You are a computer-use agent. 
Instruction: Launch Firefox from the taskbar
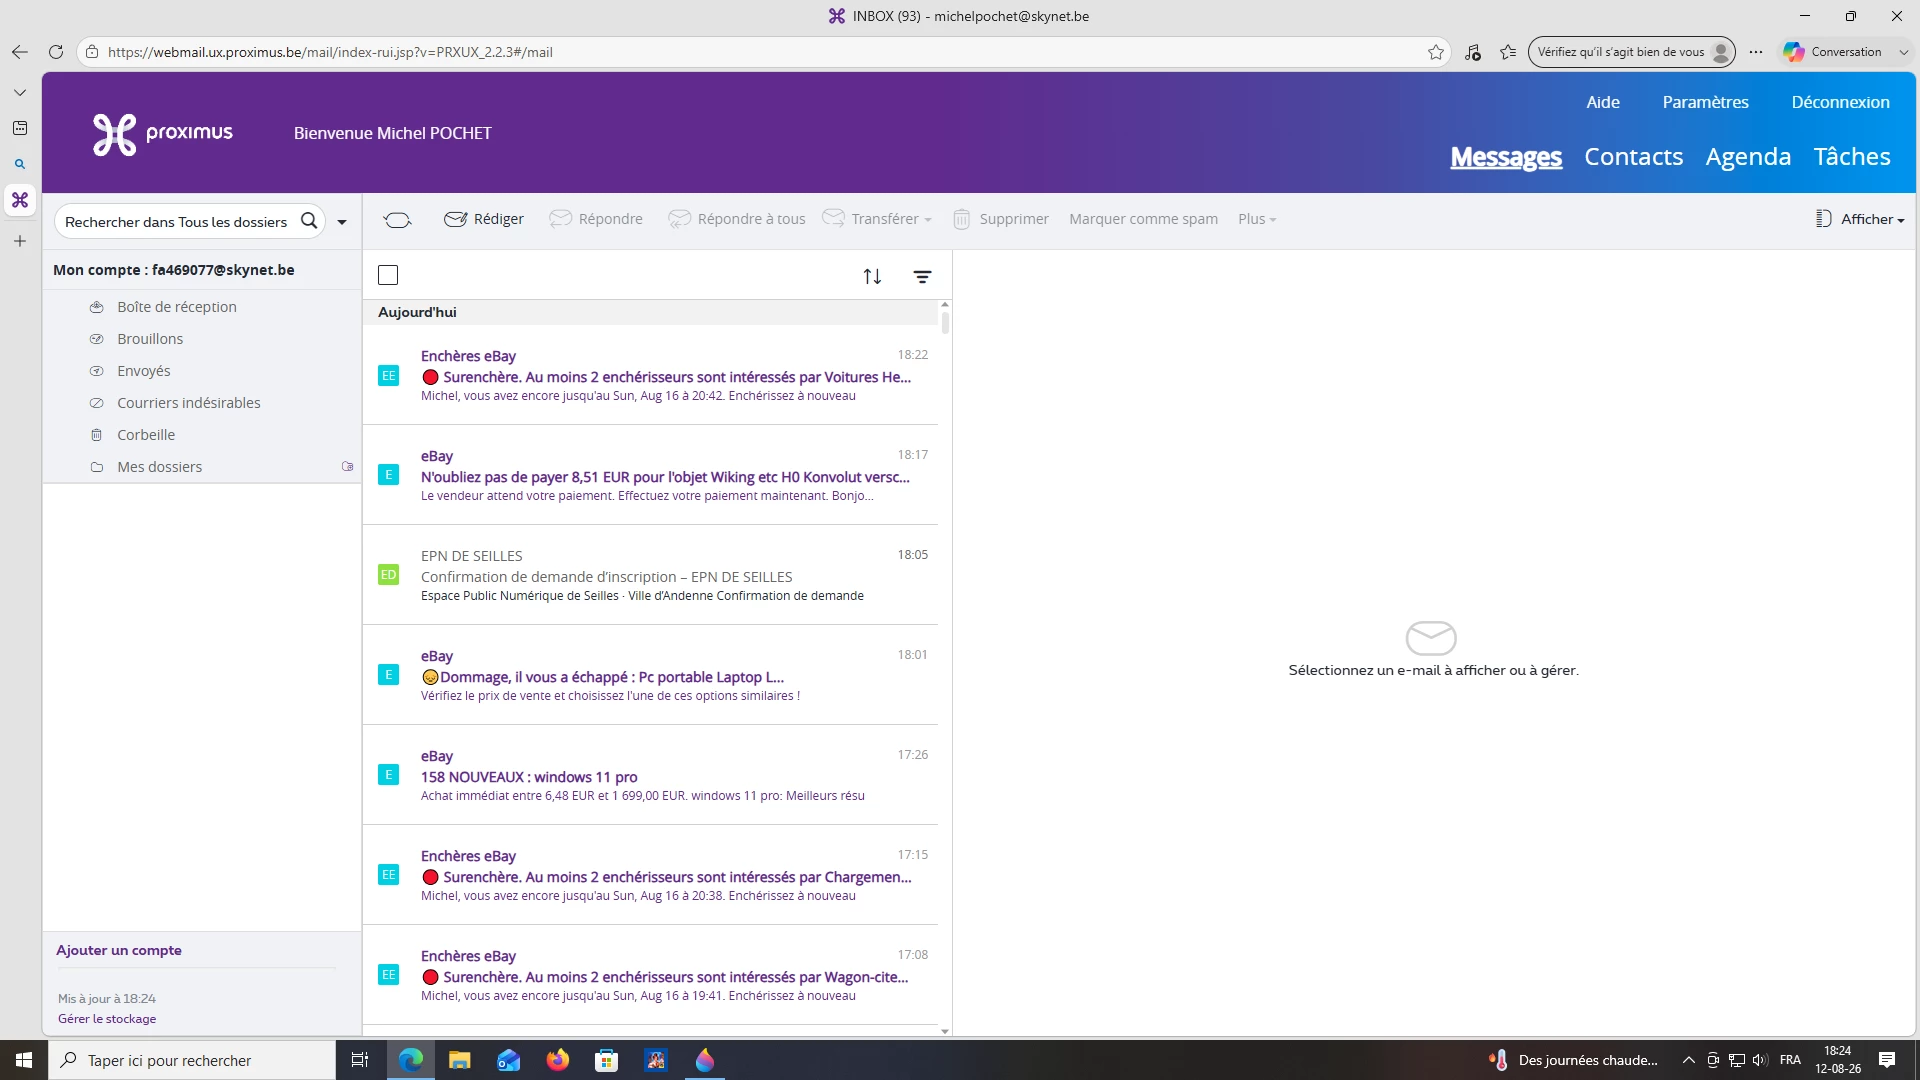tap(558, 1060)
